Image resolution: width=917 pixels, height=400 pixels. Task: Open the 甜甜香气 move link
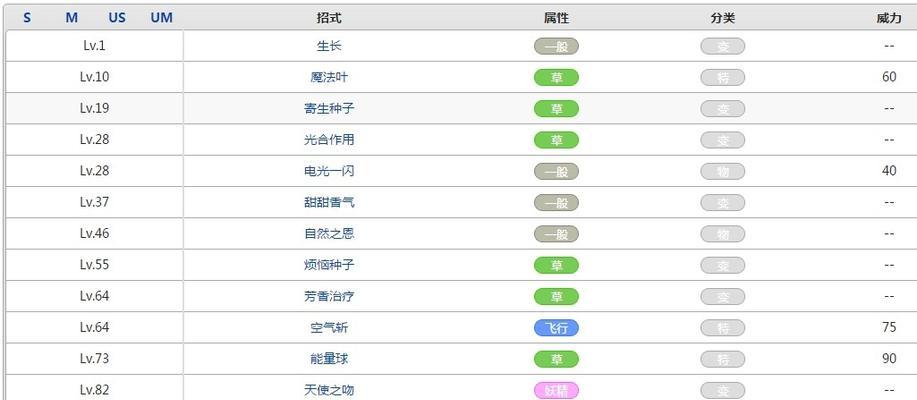[329, 202]
